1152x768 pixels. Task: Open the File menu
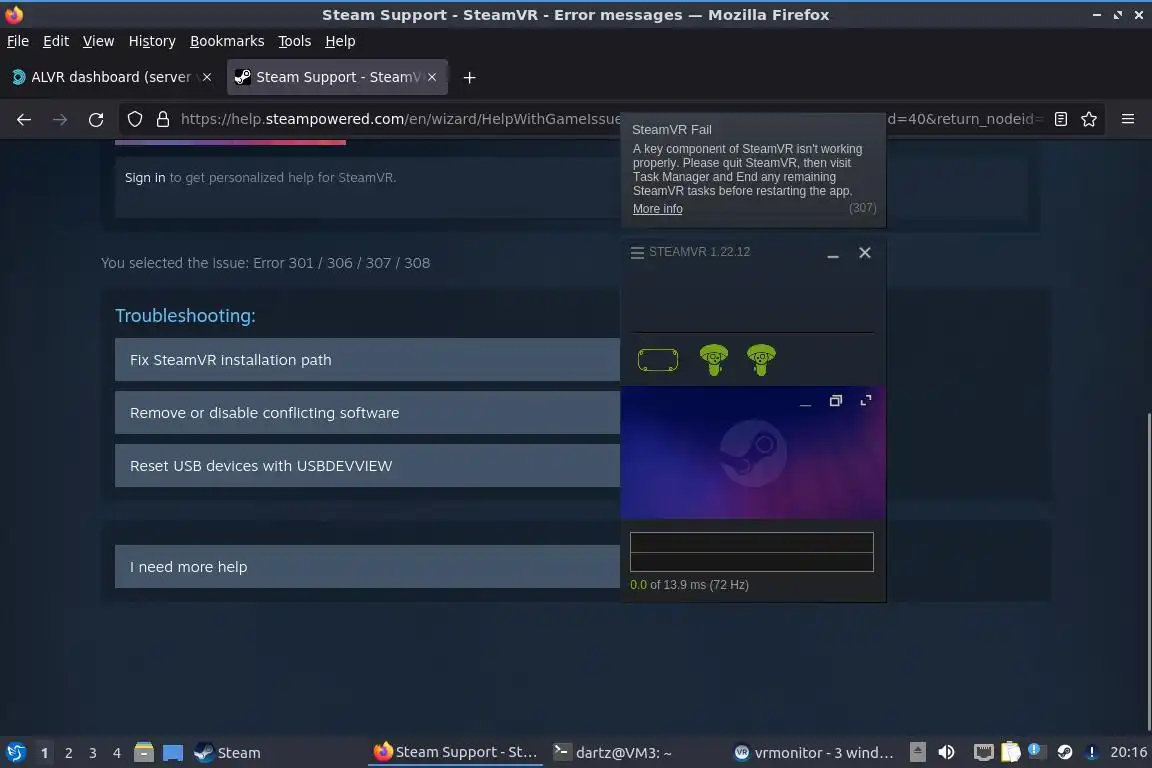click(18, 41)
